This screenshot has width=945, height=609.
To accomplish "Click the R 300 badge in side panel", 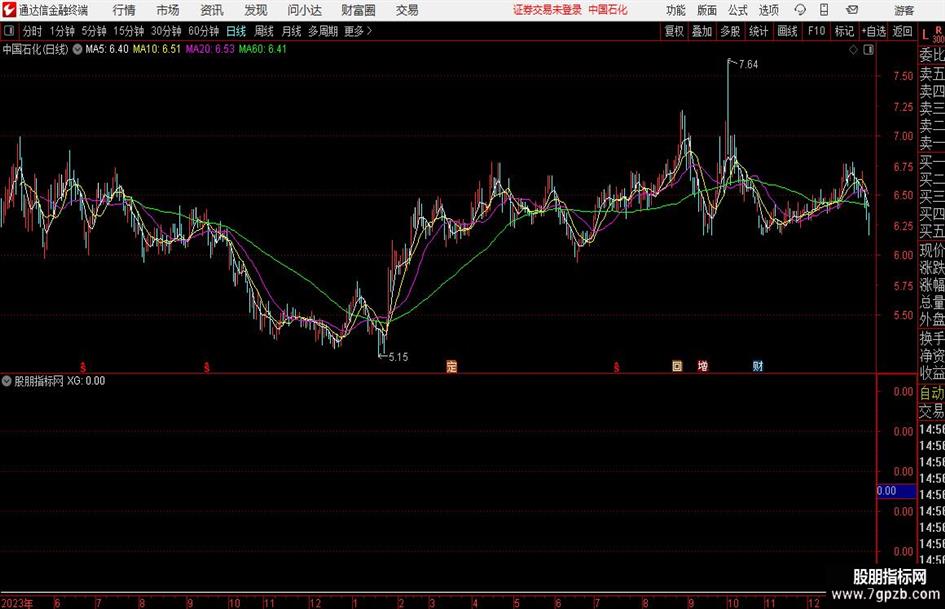I will click(938, 35).
